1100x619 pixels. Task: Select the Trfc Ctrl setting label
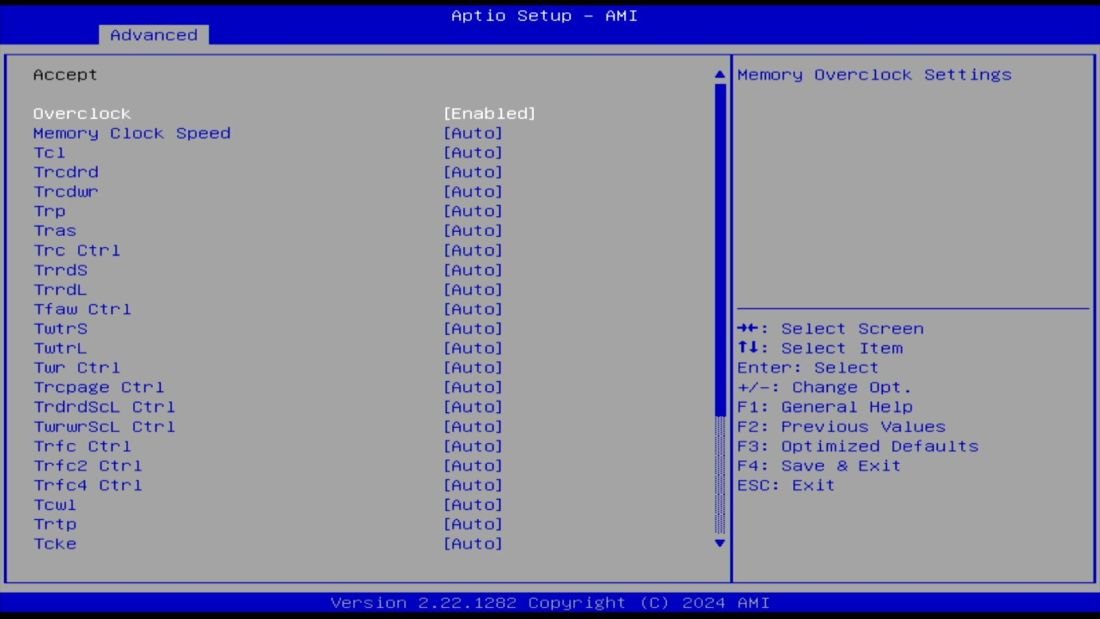82,446
